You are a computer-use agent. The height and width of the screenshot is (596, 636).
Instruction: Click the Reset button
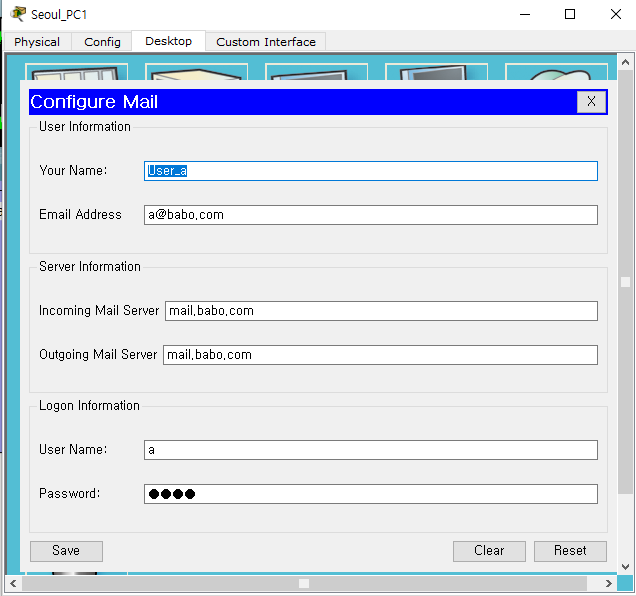[x=570, y=551]
